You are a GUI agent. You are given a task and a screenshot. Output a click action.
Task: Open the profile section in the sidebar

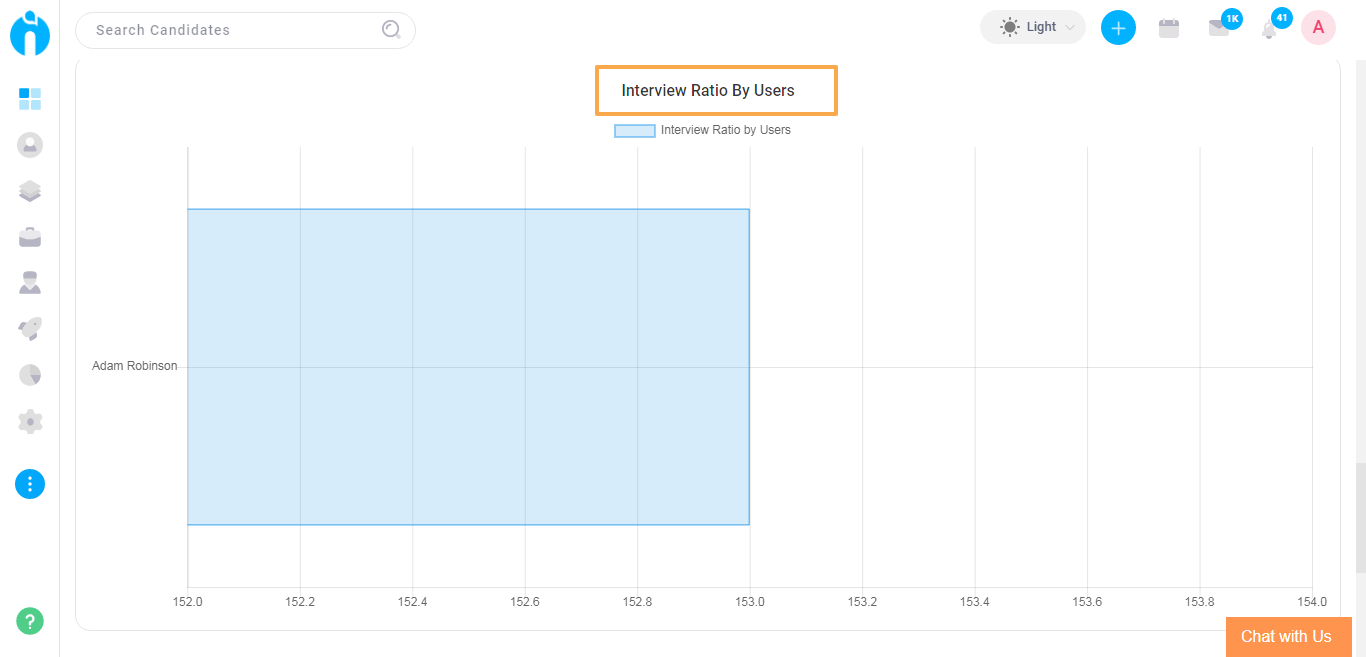click(x=30, y=144)
